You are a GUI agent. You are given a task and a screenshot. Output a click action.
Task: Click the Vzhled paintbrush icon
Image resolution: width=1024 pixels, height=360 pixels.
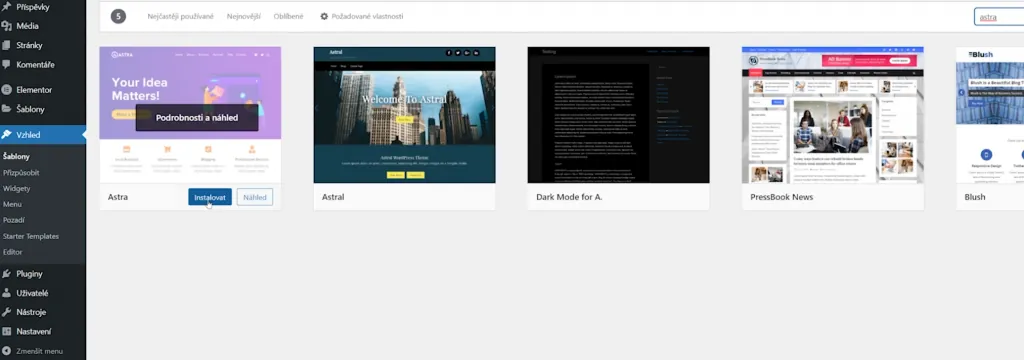tap(7, 135)
